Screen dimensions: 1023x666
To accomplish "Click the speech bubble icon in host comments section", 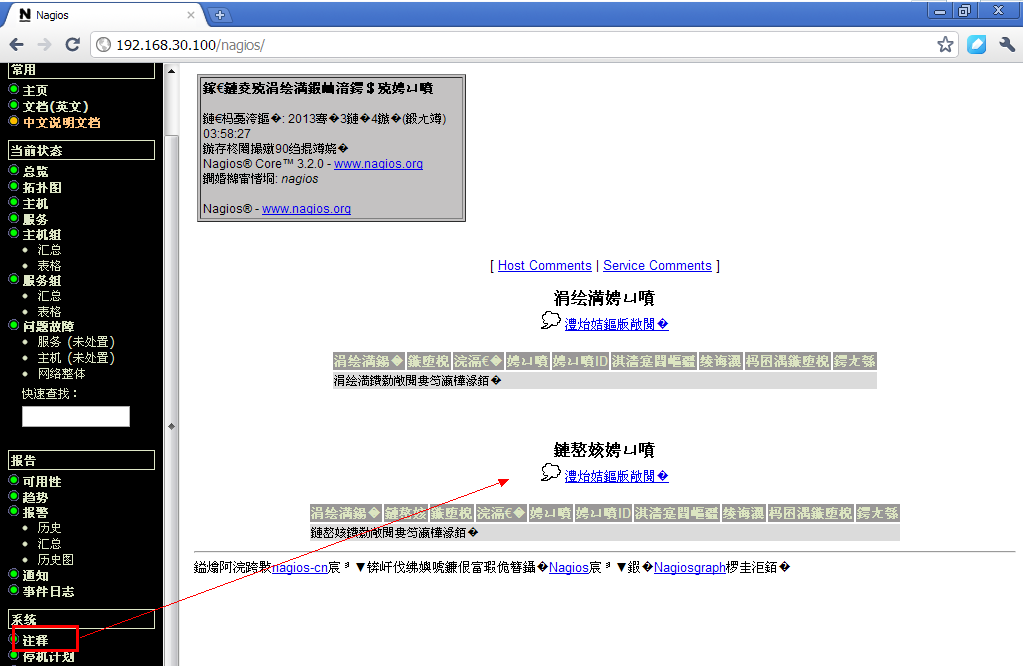I will pos(551,320).
